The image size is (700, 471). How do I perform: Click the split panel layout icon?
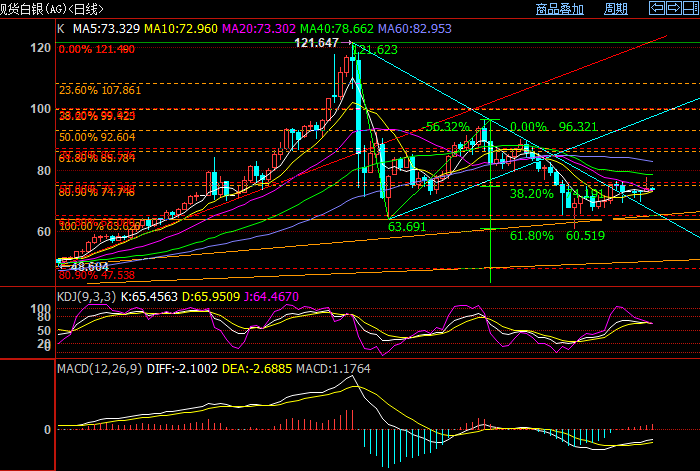(690, 9)
